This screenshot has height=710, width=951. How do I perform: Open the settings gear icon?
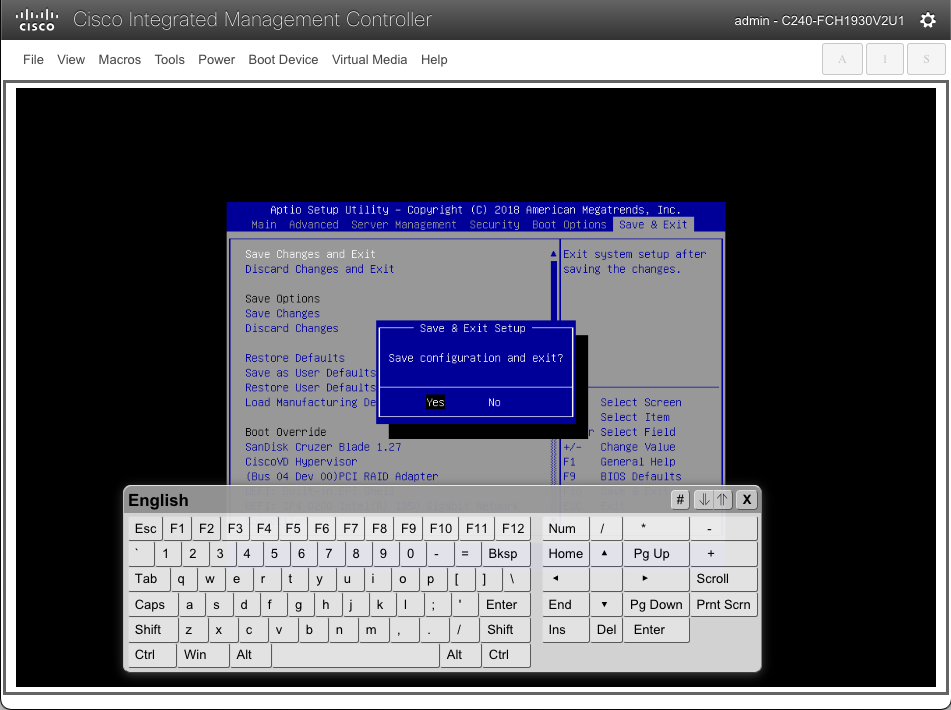click(x=927, y=20)
